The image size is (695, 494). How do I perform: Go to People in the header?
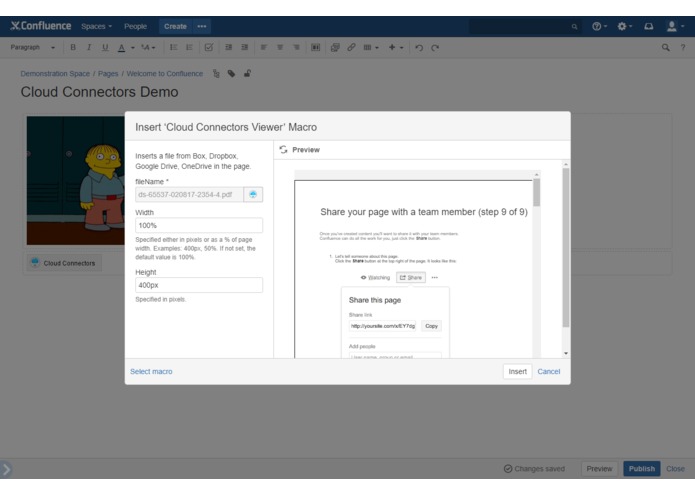(x=135, y=27)
